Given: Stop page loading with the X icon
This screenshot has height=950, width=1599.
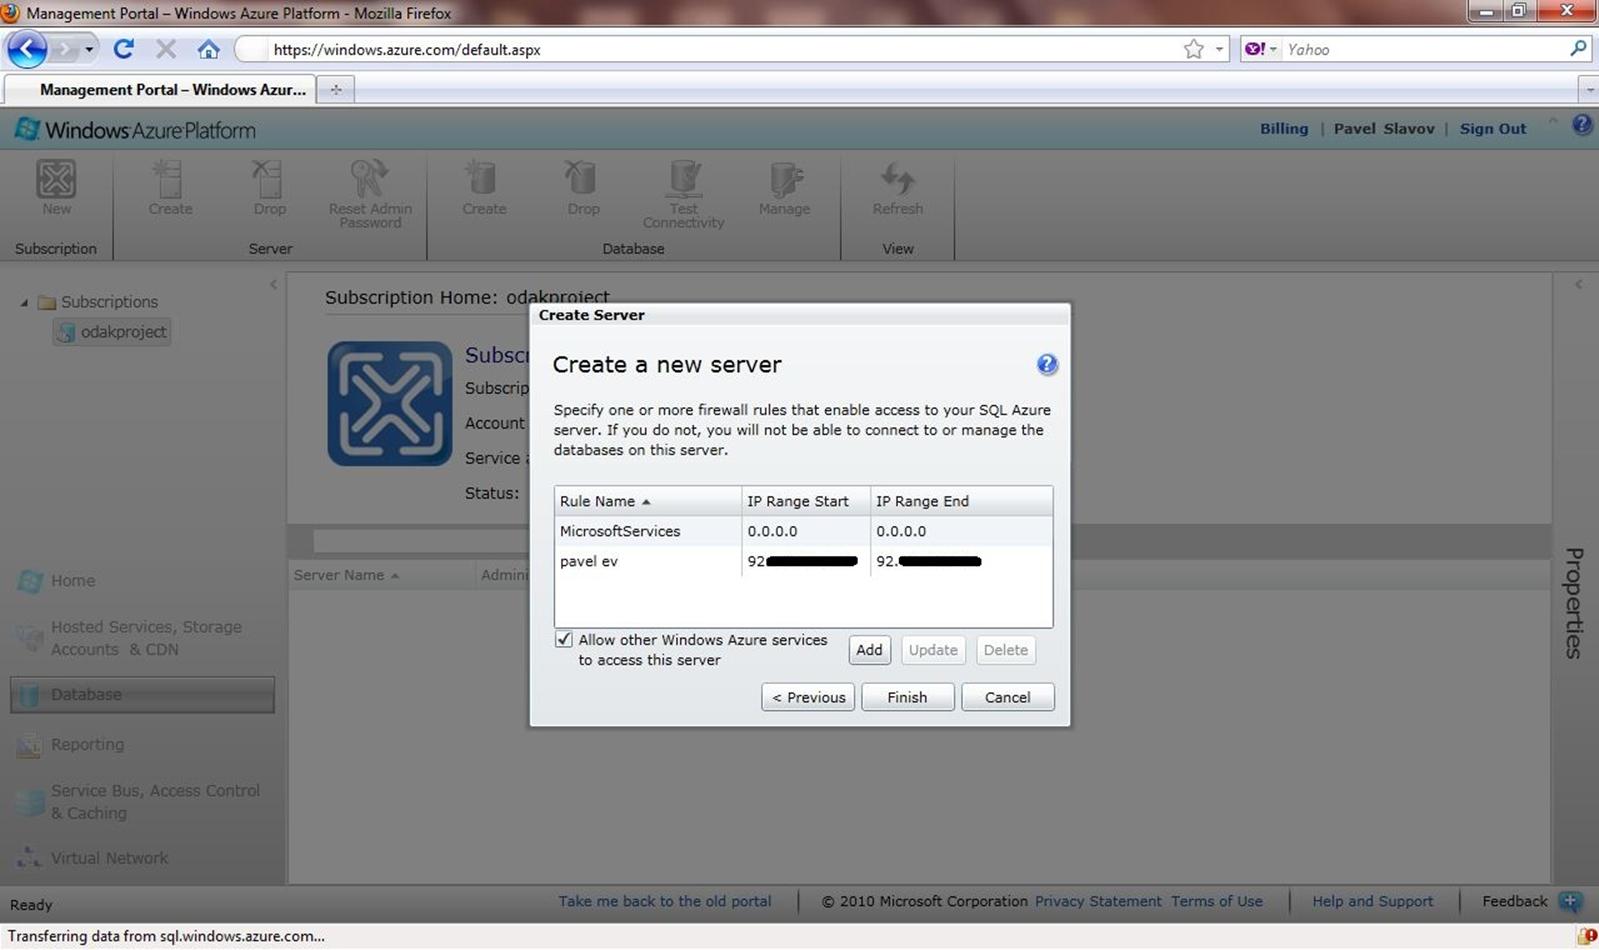Looking at the screenshot, I should point(166,49).
